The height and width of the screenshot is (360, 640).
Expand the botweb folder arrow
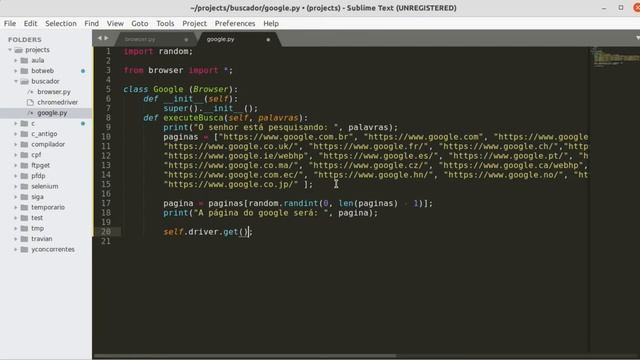tap(16, 71)
